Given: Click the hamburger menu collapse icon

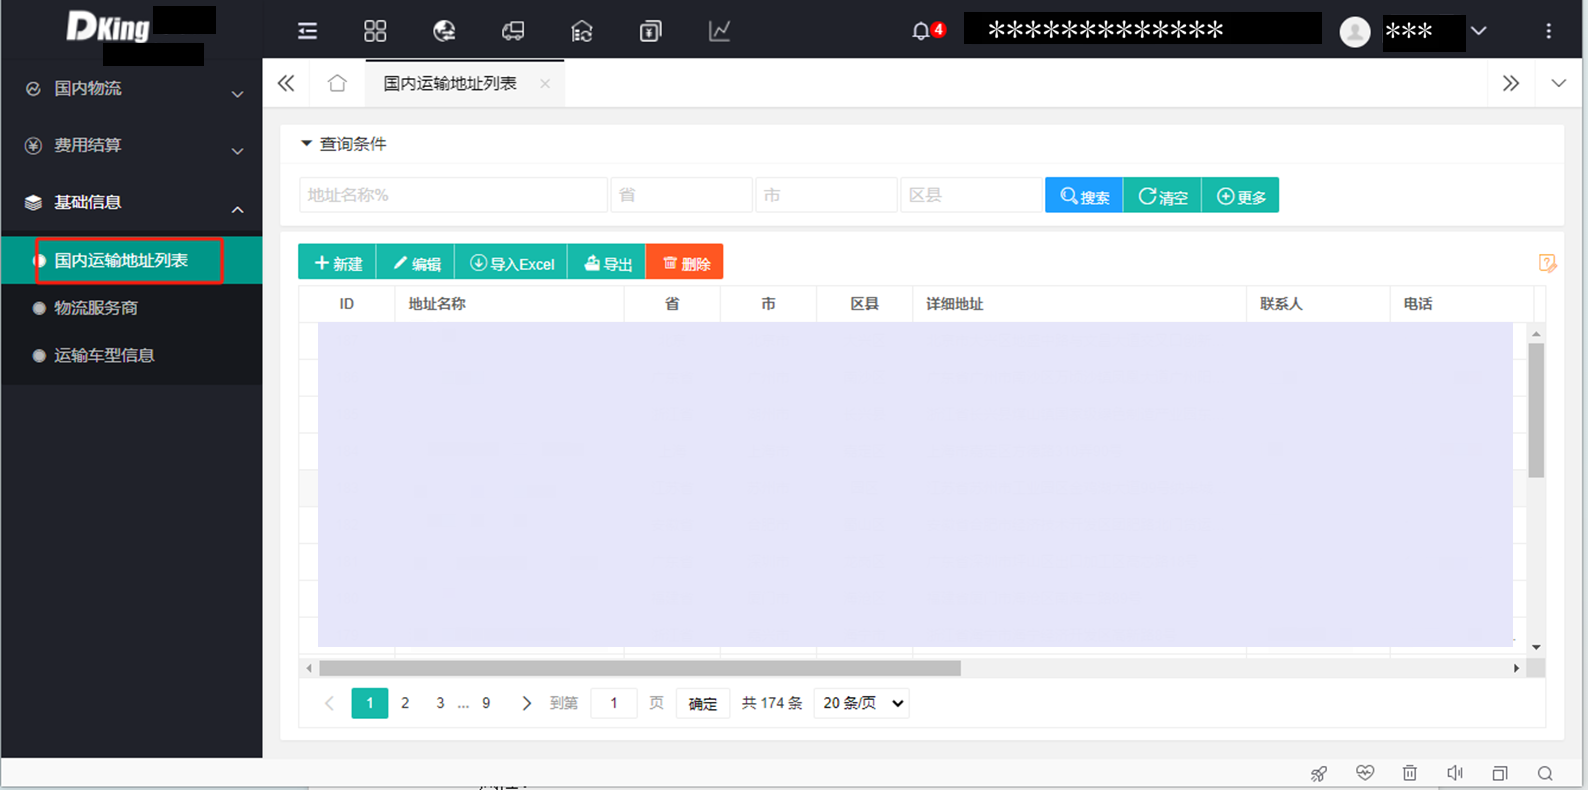Looking at the screenshot, I should (x=307, y=31).
